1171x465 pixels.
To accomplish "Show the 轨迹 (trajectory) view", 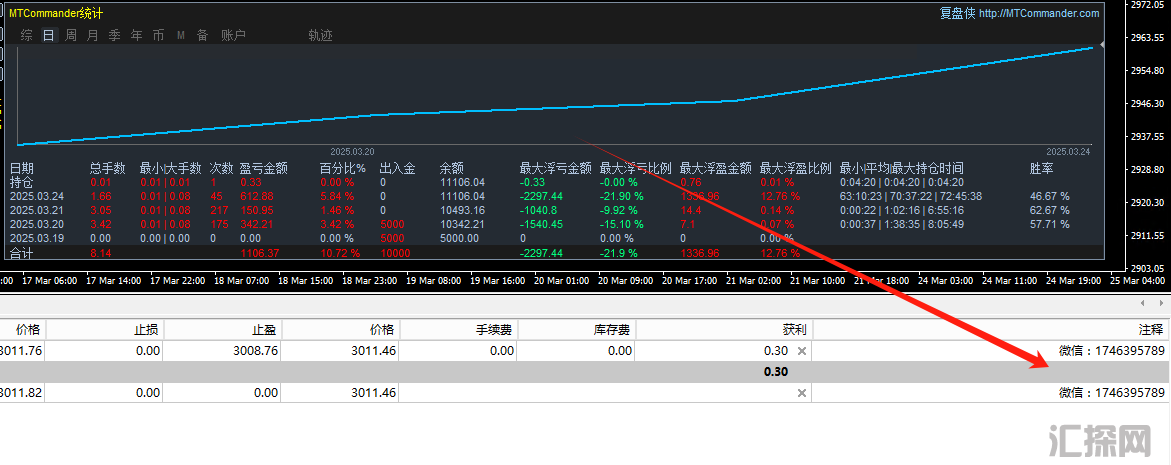I will click(x=320, y=35).
